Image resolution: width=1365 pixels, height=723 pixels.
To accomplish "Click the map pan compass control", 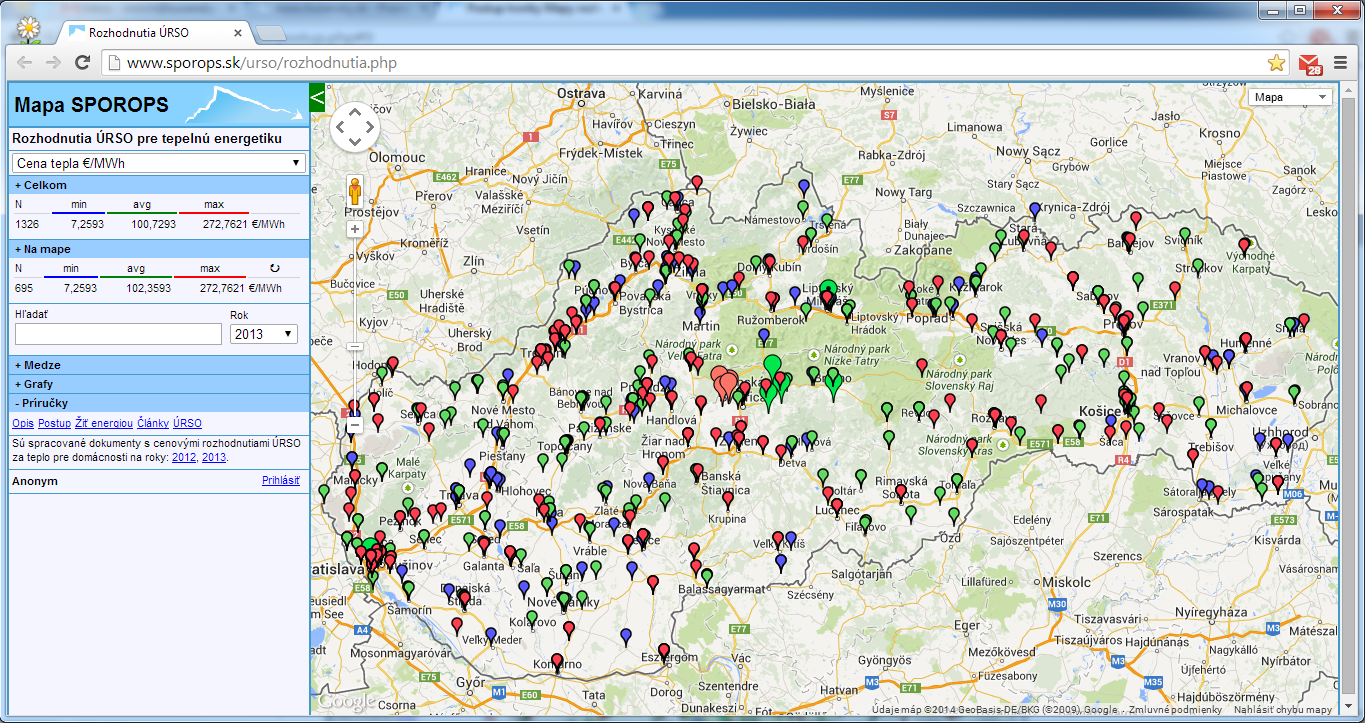I will click(x=355, y=127).
